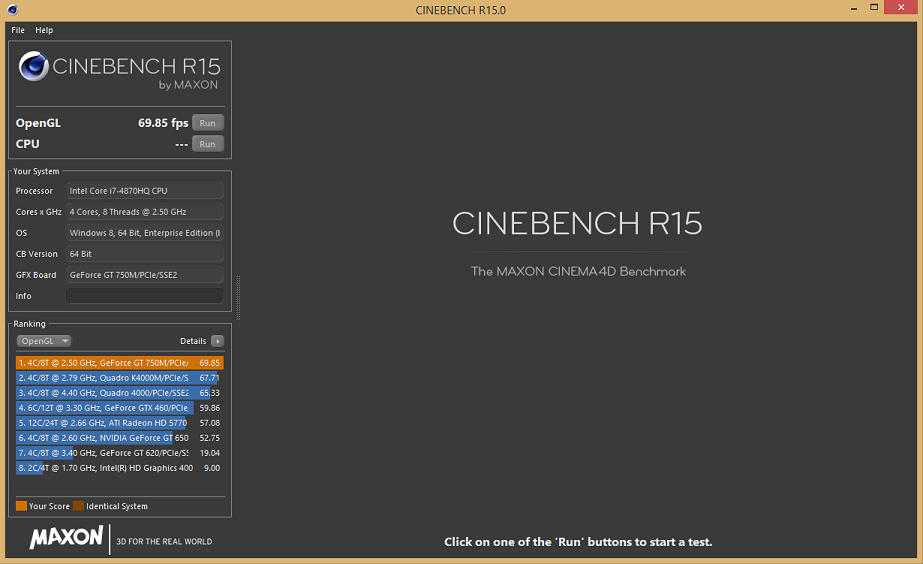
Task: Select ranking entry 5 ATI Radeon HD 5770
Action: point(119,423)
